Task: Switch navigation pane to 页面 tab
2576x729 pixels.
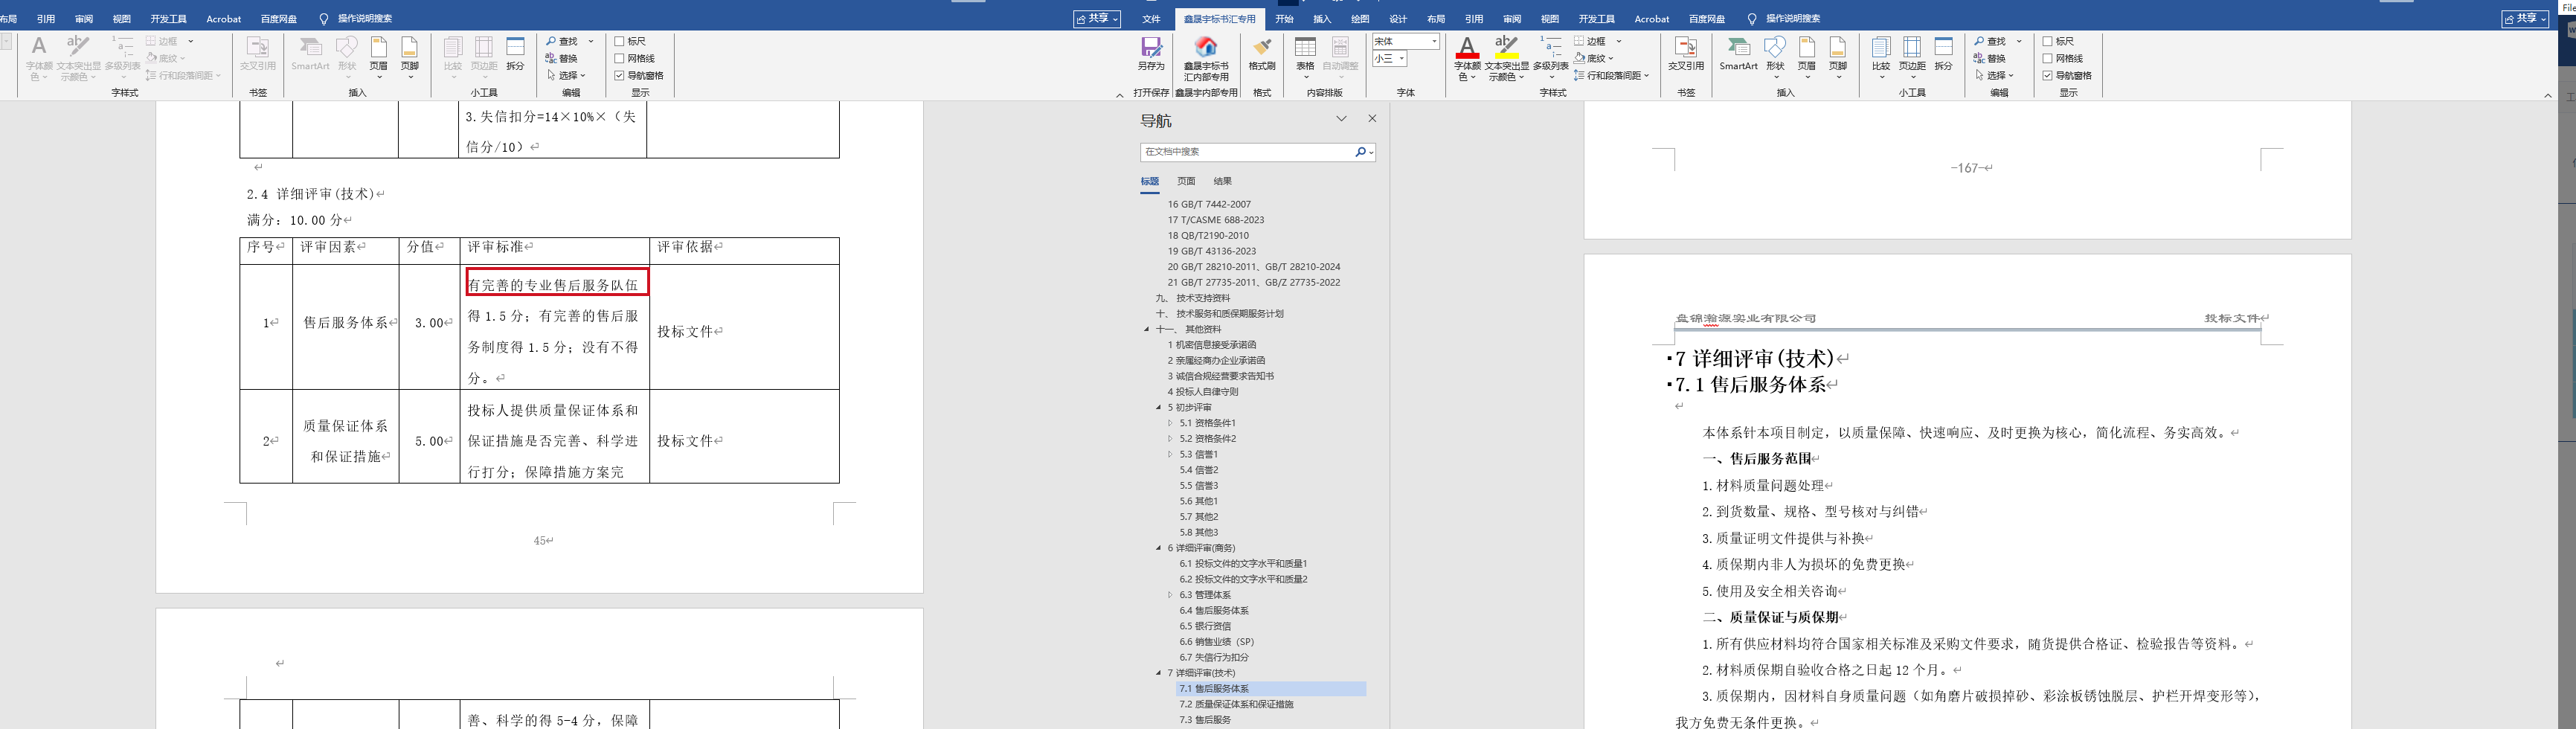Action: click(x=1186, y=181)
